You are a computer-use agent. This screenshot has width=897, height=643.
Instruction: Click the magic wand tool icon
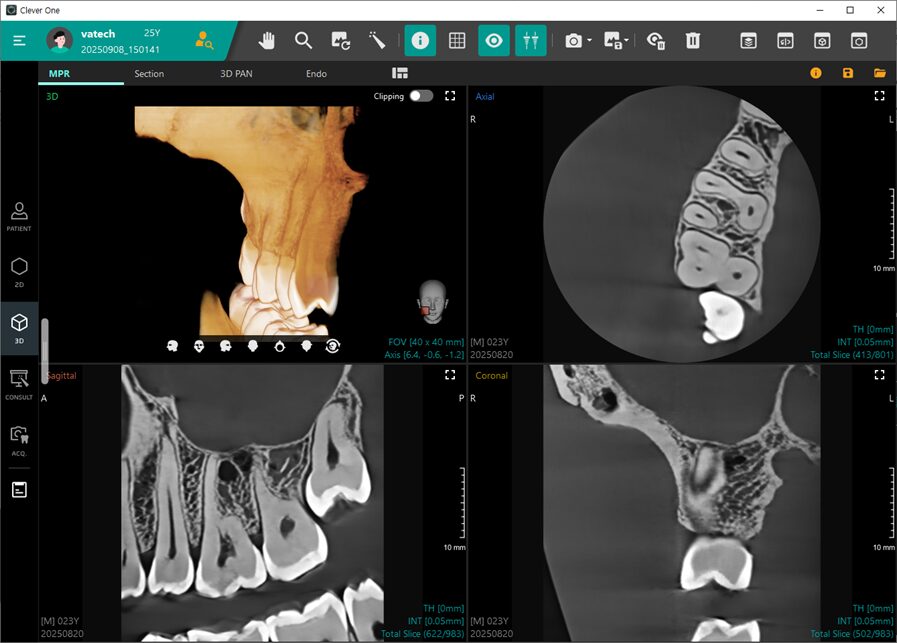tap(378, 41)
